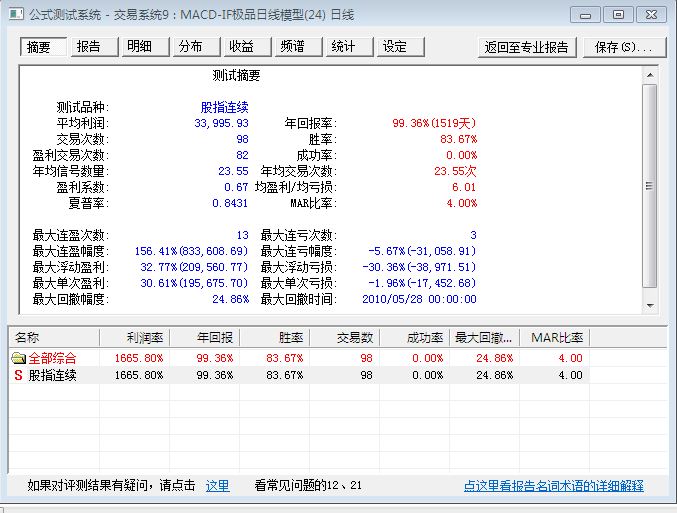Click the application icon in title bar
Viewport: 677px width, 513px height.
tap(16, 14)
